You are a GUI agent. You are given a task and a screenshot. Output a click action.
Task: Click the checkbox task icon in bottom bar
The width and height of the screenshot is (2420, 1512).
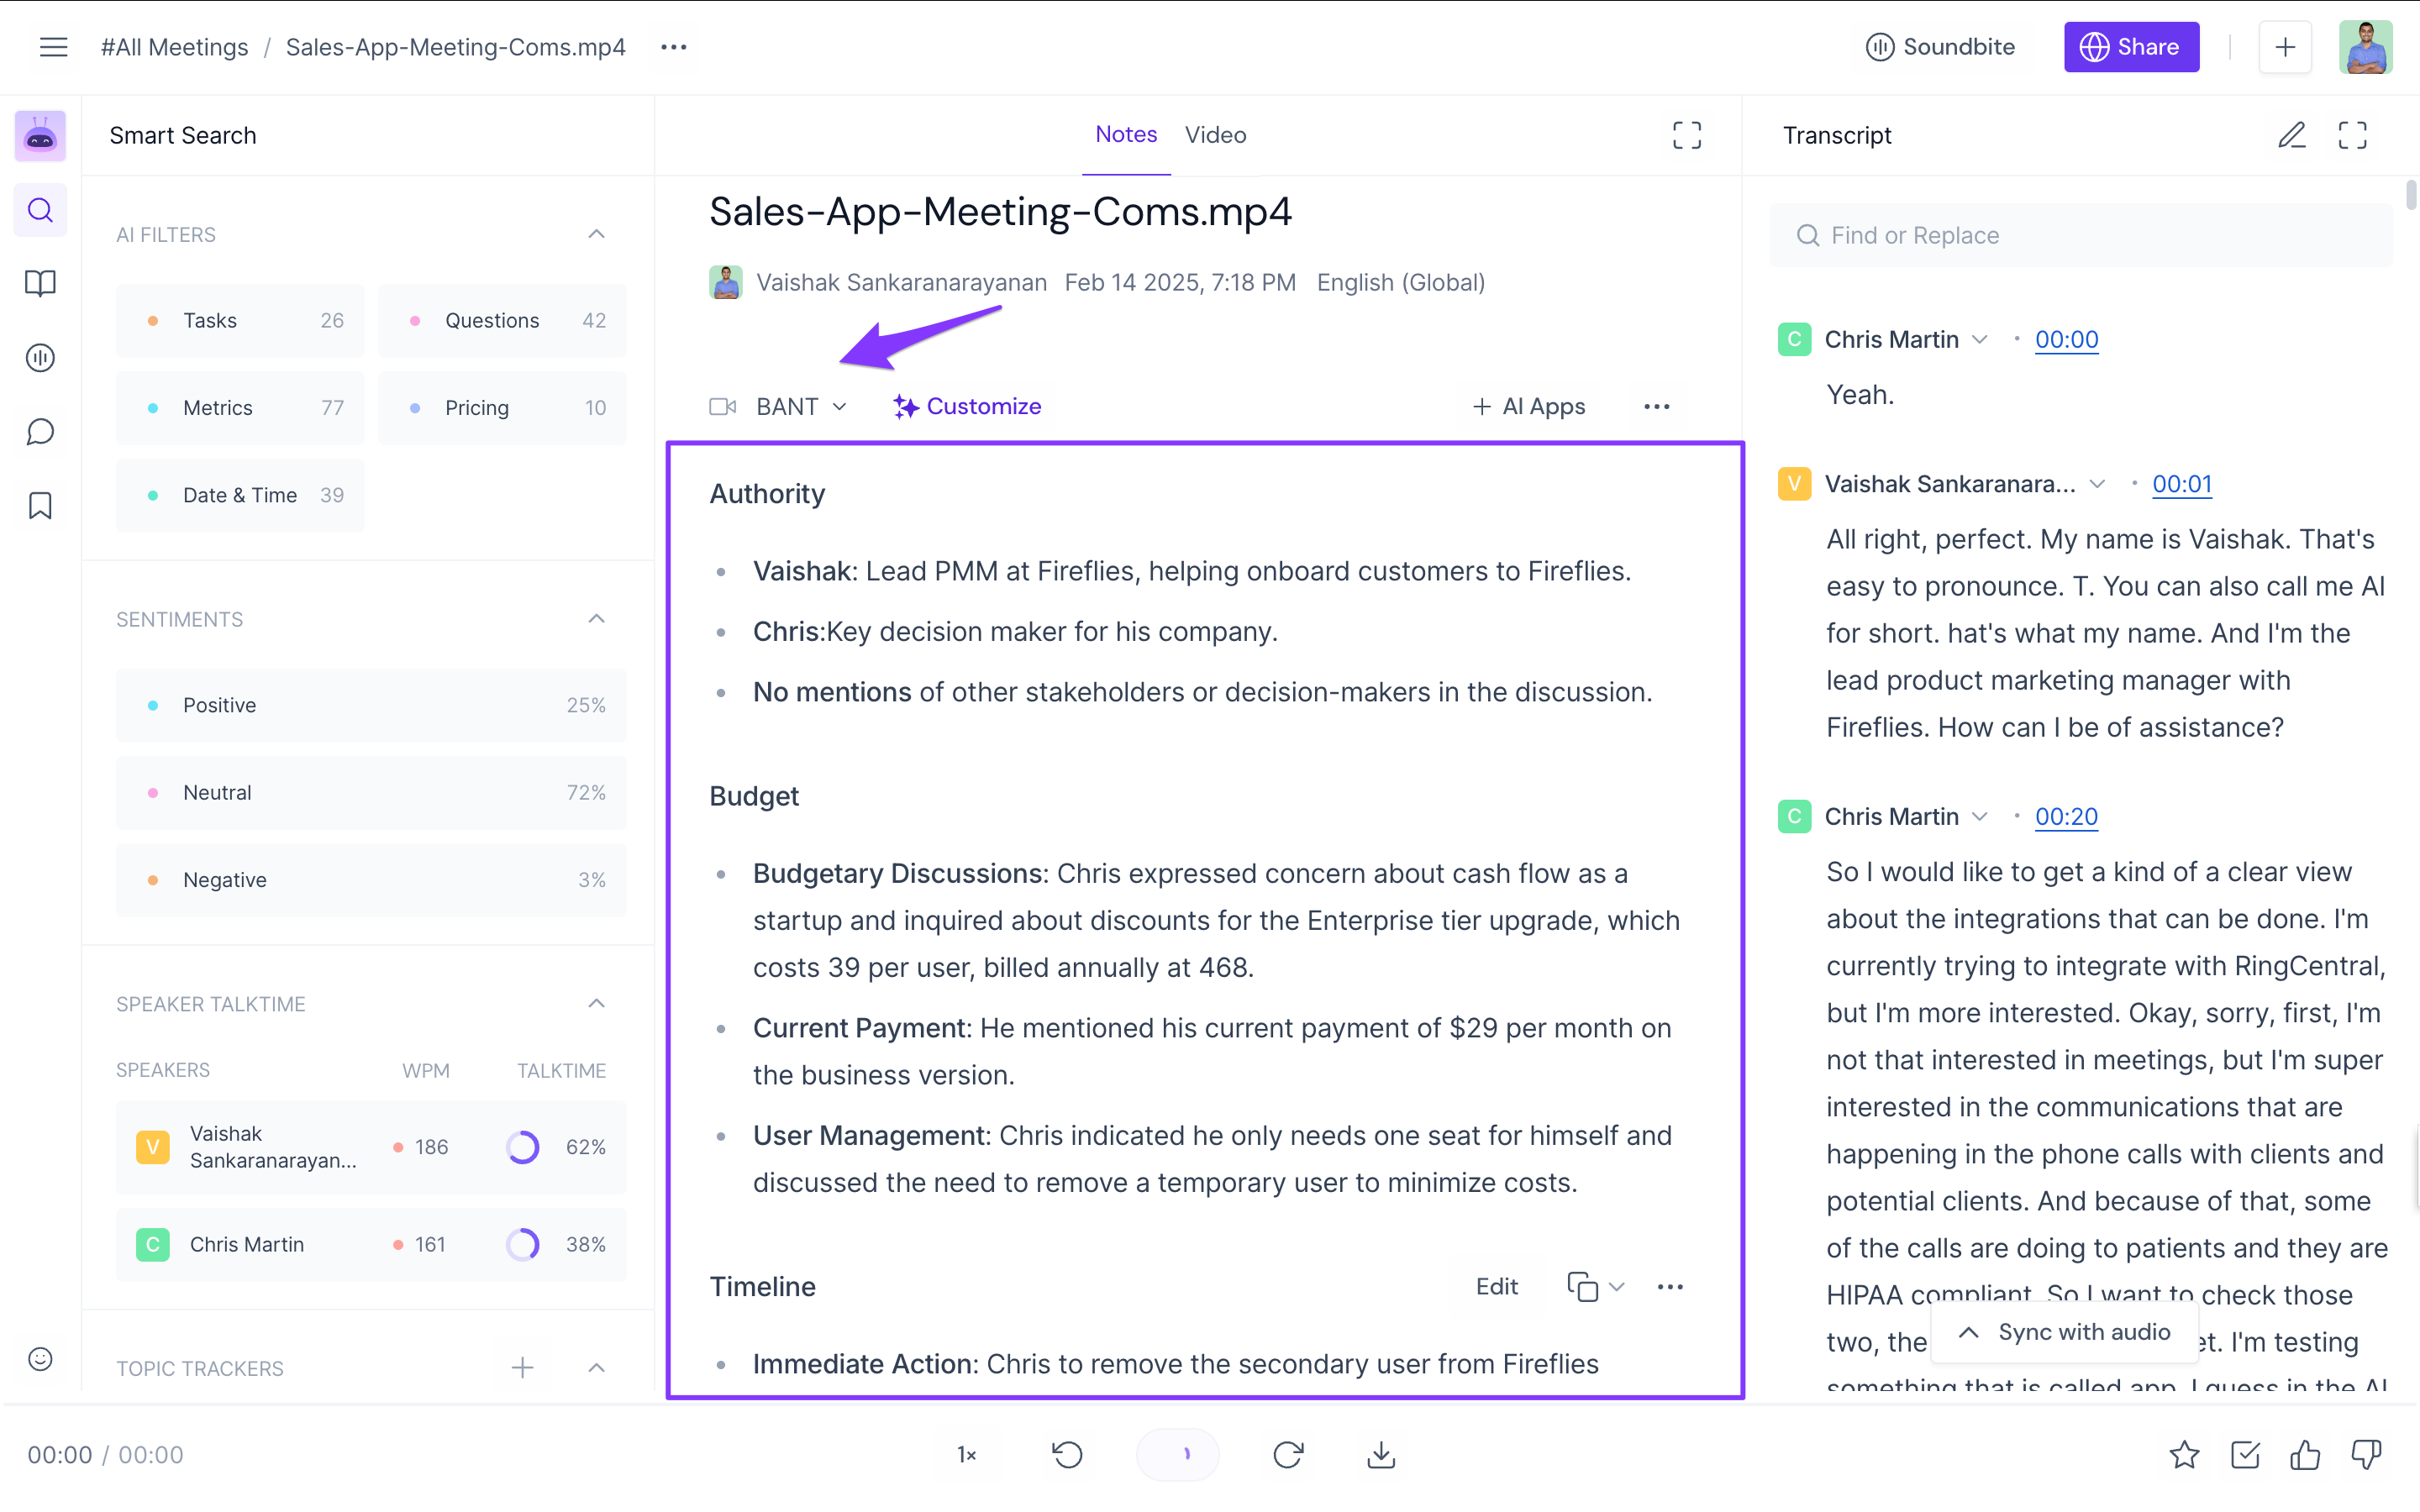(2245, 1455)
